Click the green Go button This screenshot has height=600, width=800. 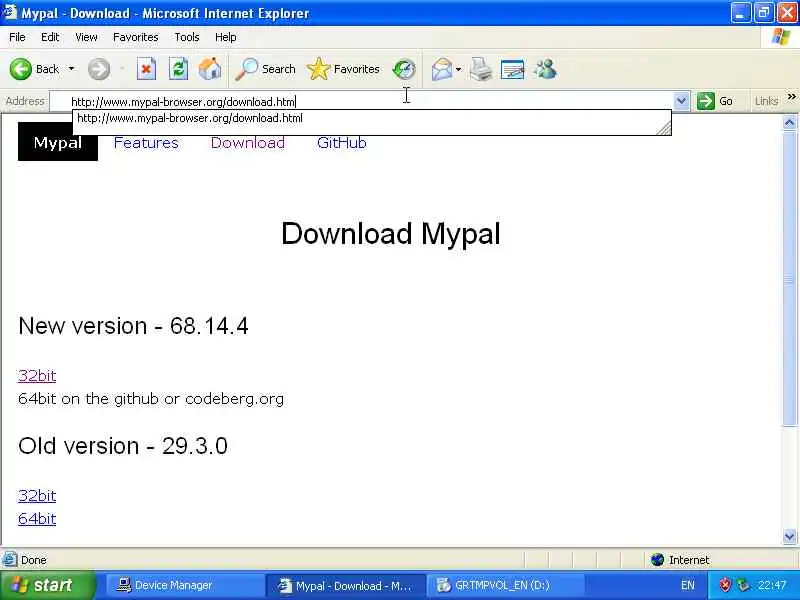pyautogui.click(x=715, y=101)
